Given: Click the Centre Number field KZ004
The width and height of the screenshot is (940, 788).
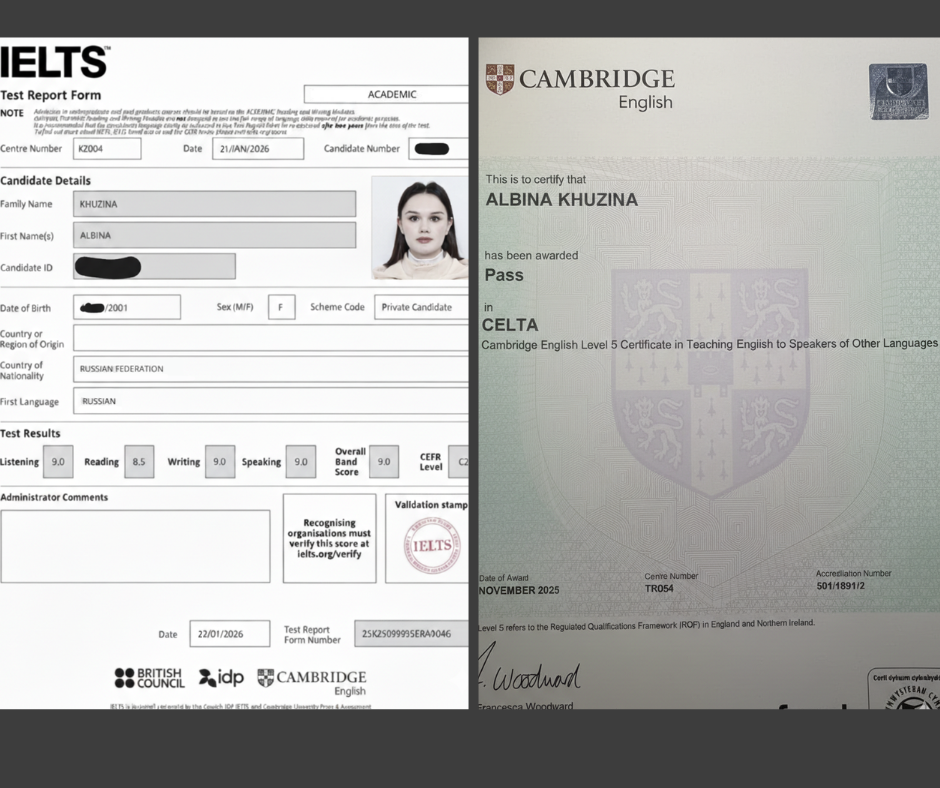Looking at the screenshot, I should [x=107, y=149].
